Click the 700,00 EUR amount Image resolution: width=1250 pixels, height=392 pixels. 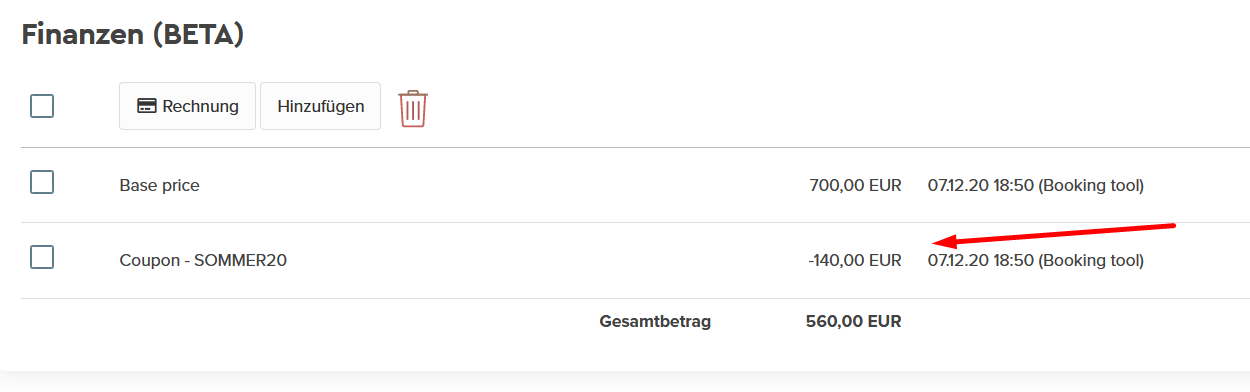click(x=856, y=185)
